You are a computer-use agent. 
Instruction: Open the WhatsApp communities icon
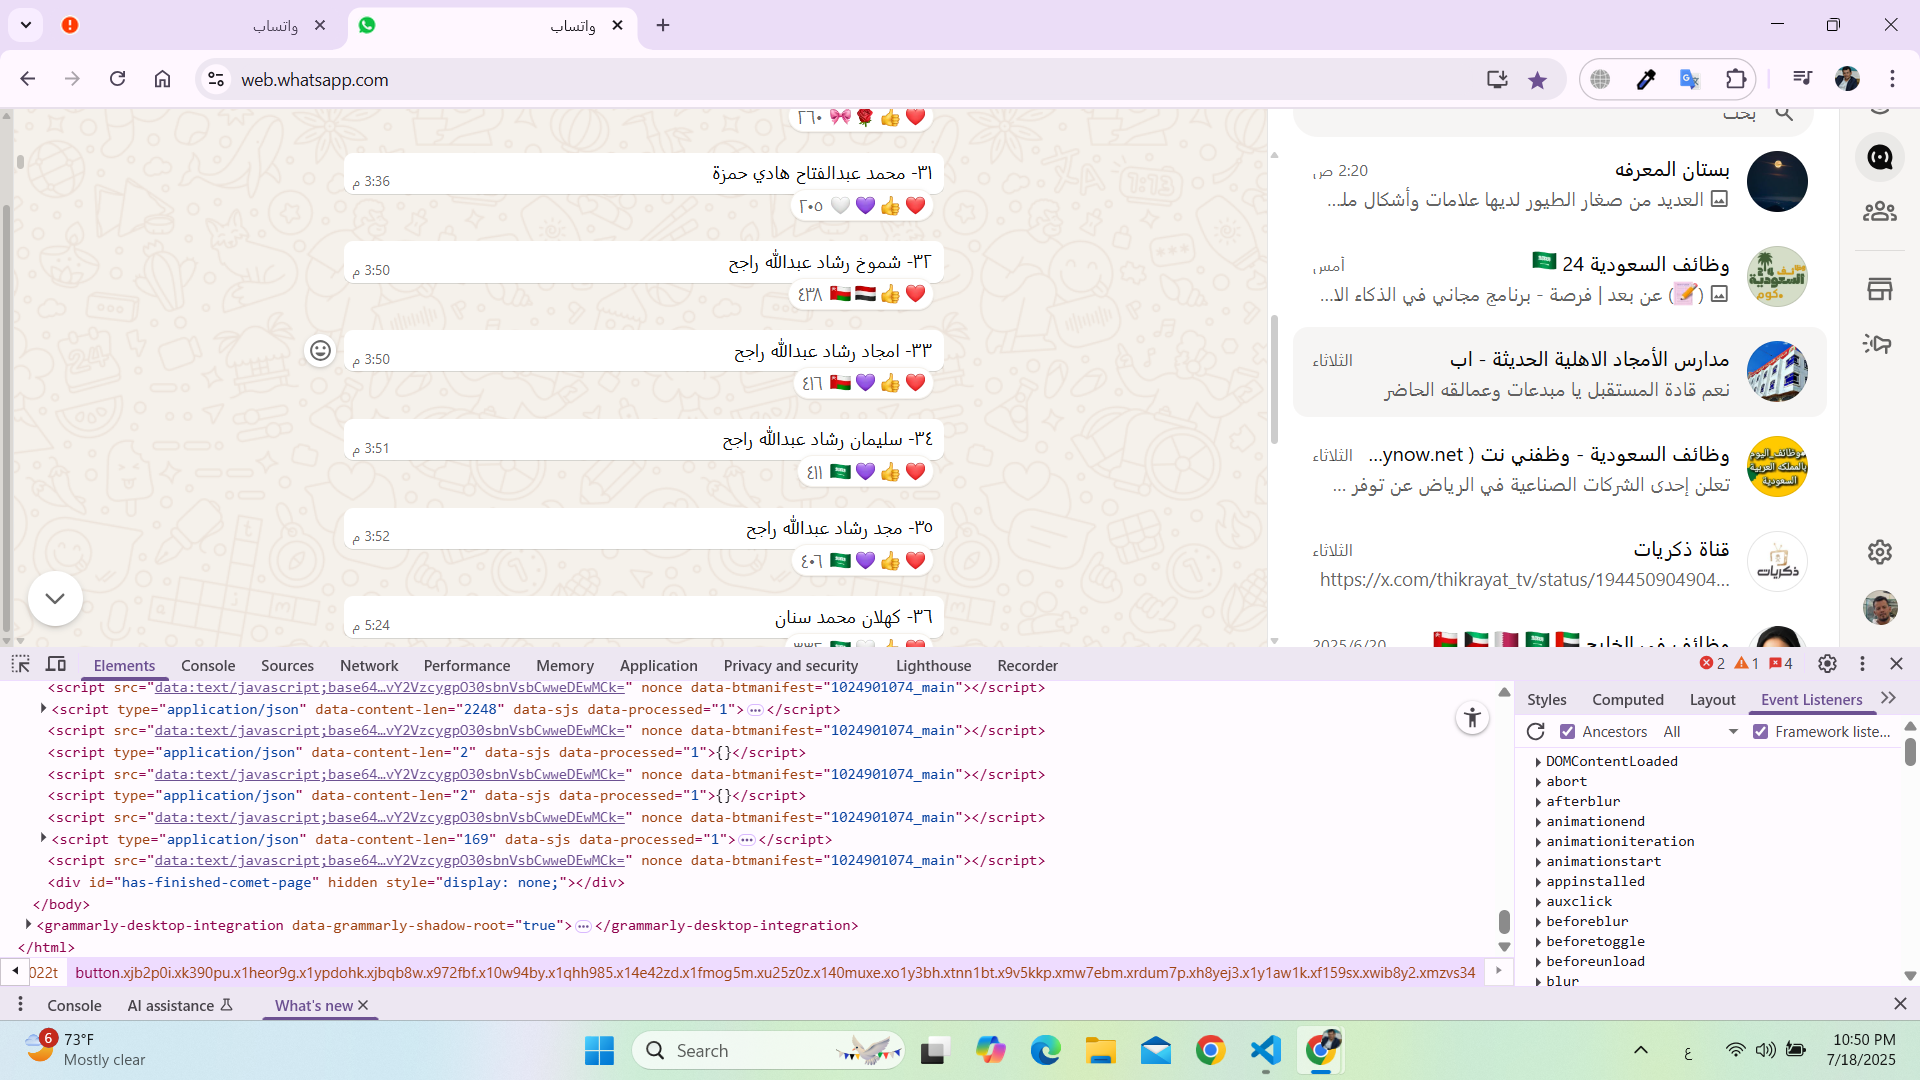click(1879, 211)
